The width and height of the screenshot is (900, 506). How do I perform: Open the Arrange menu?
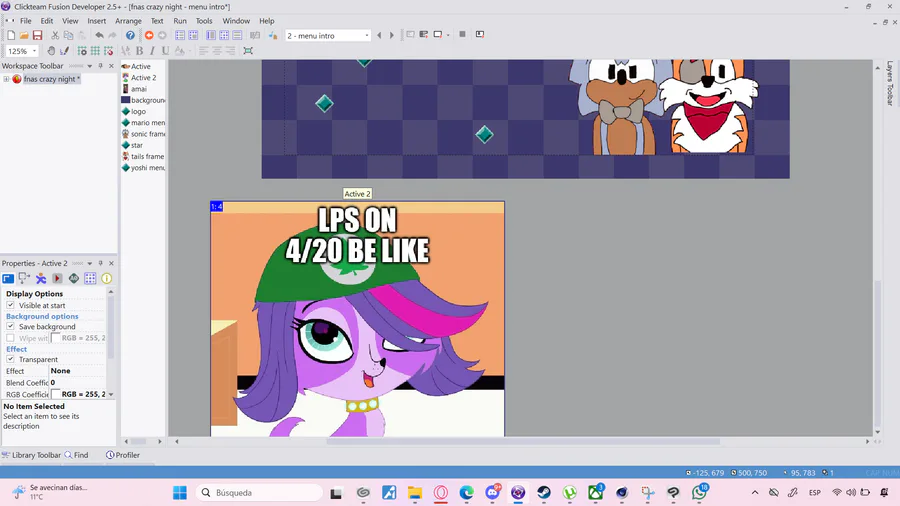point(128,21)
